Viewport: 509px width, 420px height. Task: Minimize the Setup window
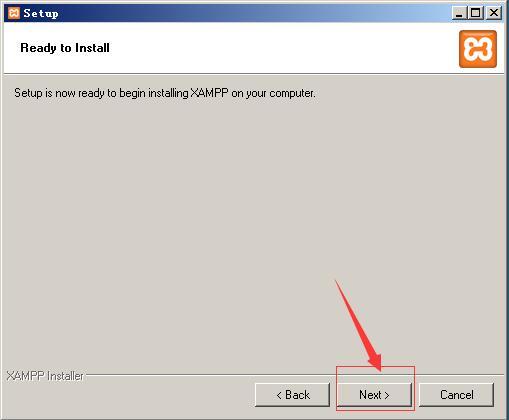point(459,13)
